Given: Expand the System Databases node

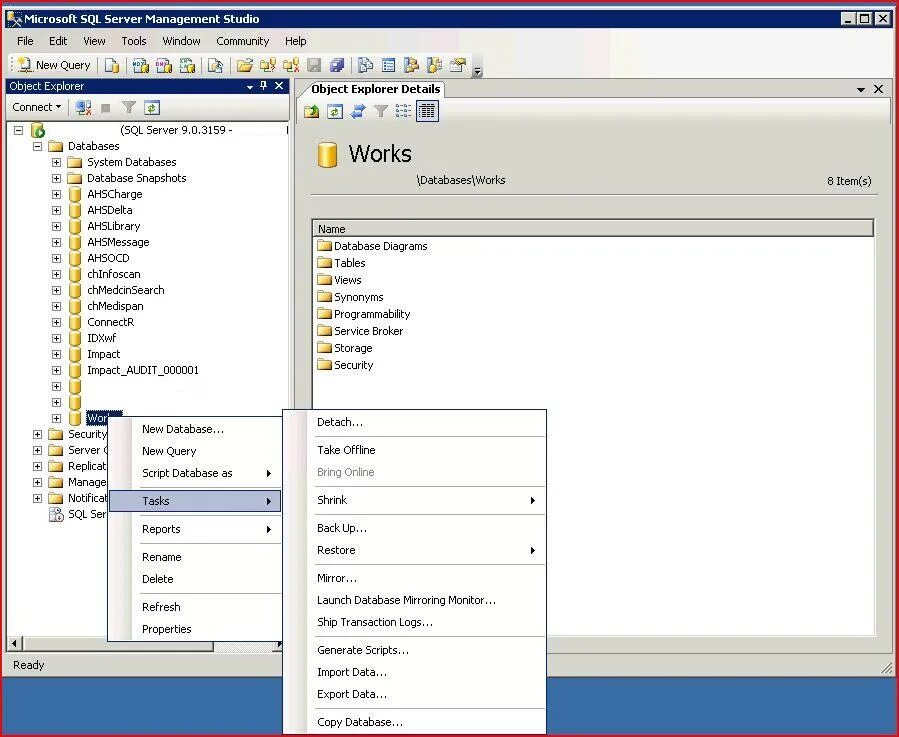Looking at the screenshot, I should click(56, 162).
